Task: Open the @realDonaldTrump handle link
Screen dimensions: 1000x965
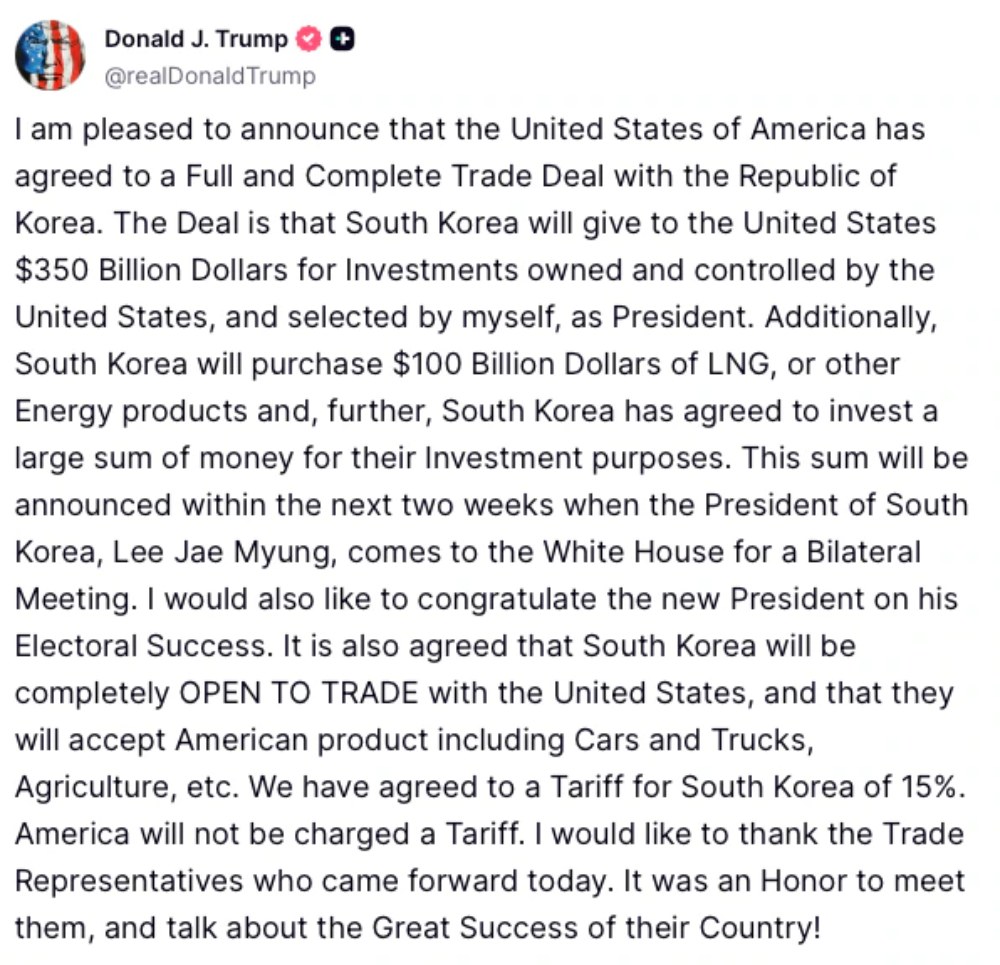Action: [x=210, y=76]
